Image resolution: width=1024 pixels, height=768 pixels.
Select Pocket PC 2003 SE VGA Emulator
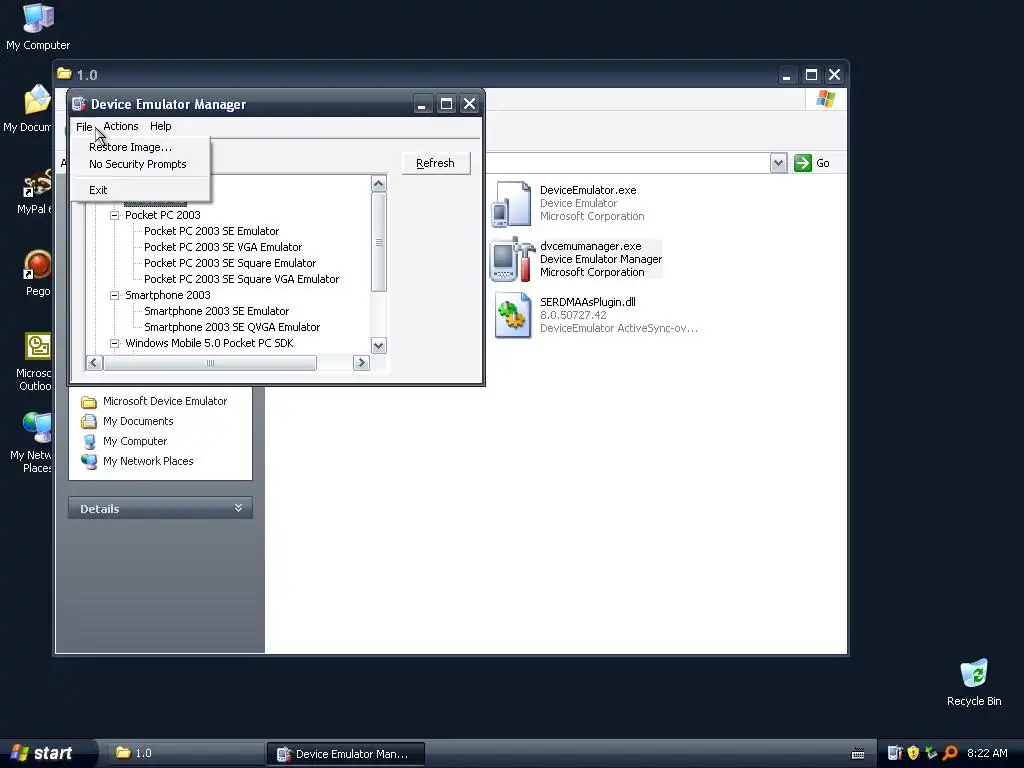223,247
